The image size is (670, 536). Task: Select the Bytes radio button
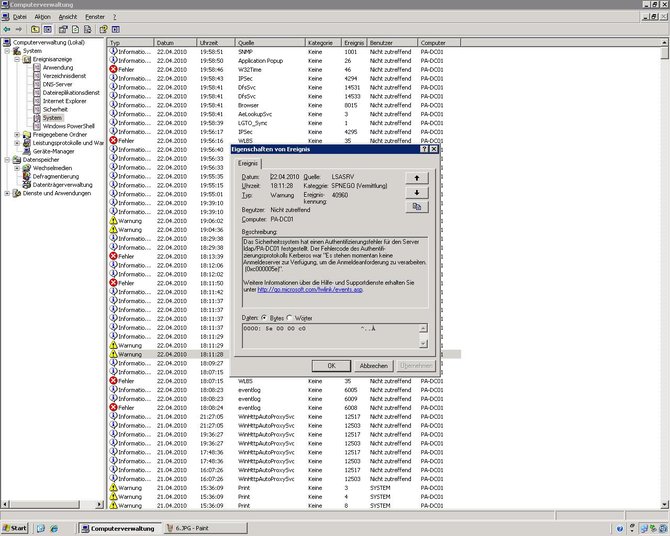[x=264, y=318]
